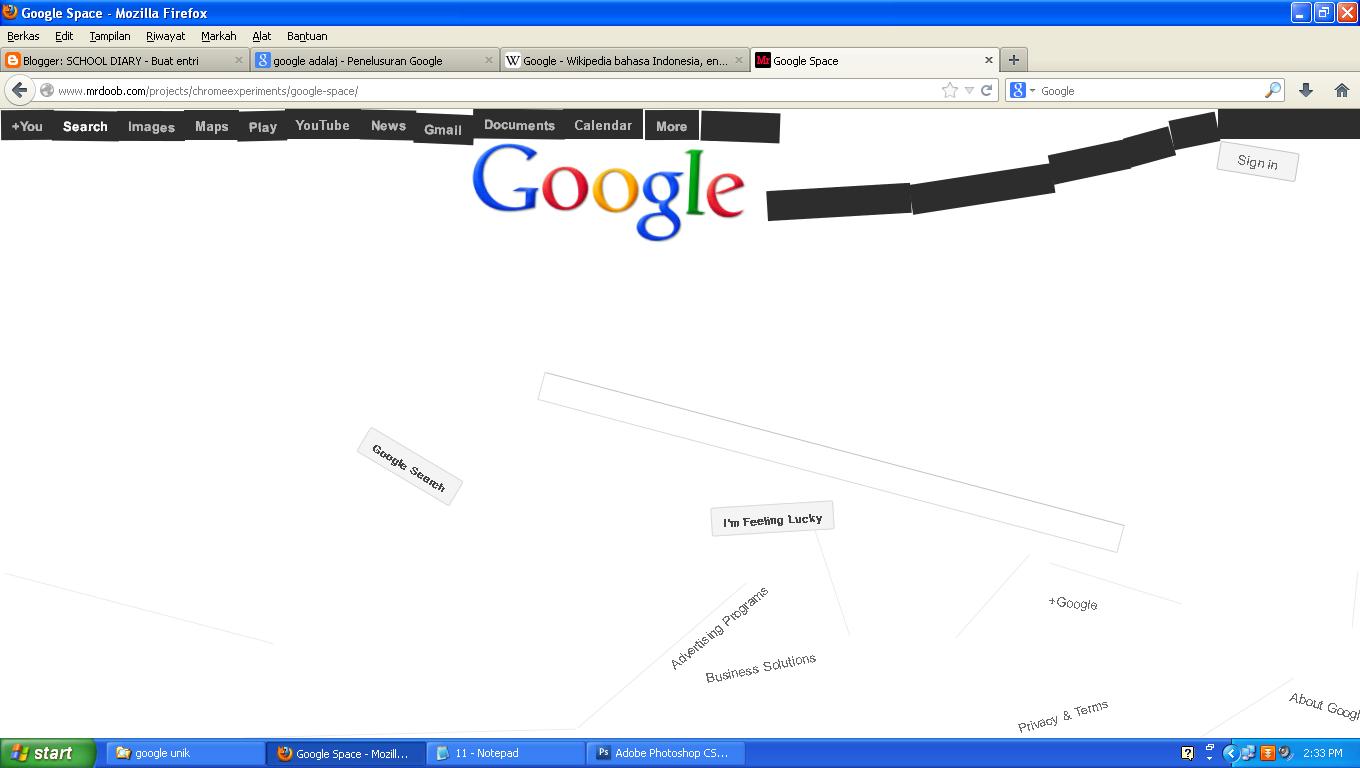Click the webcam tray icon

pyautogui.click(x=1285, y=753)
